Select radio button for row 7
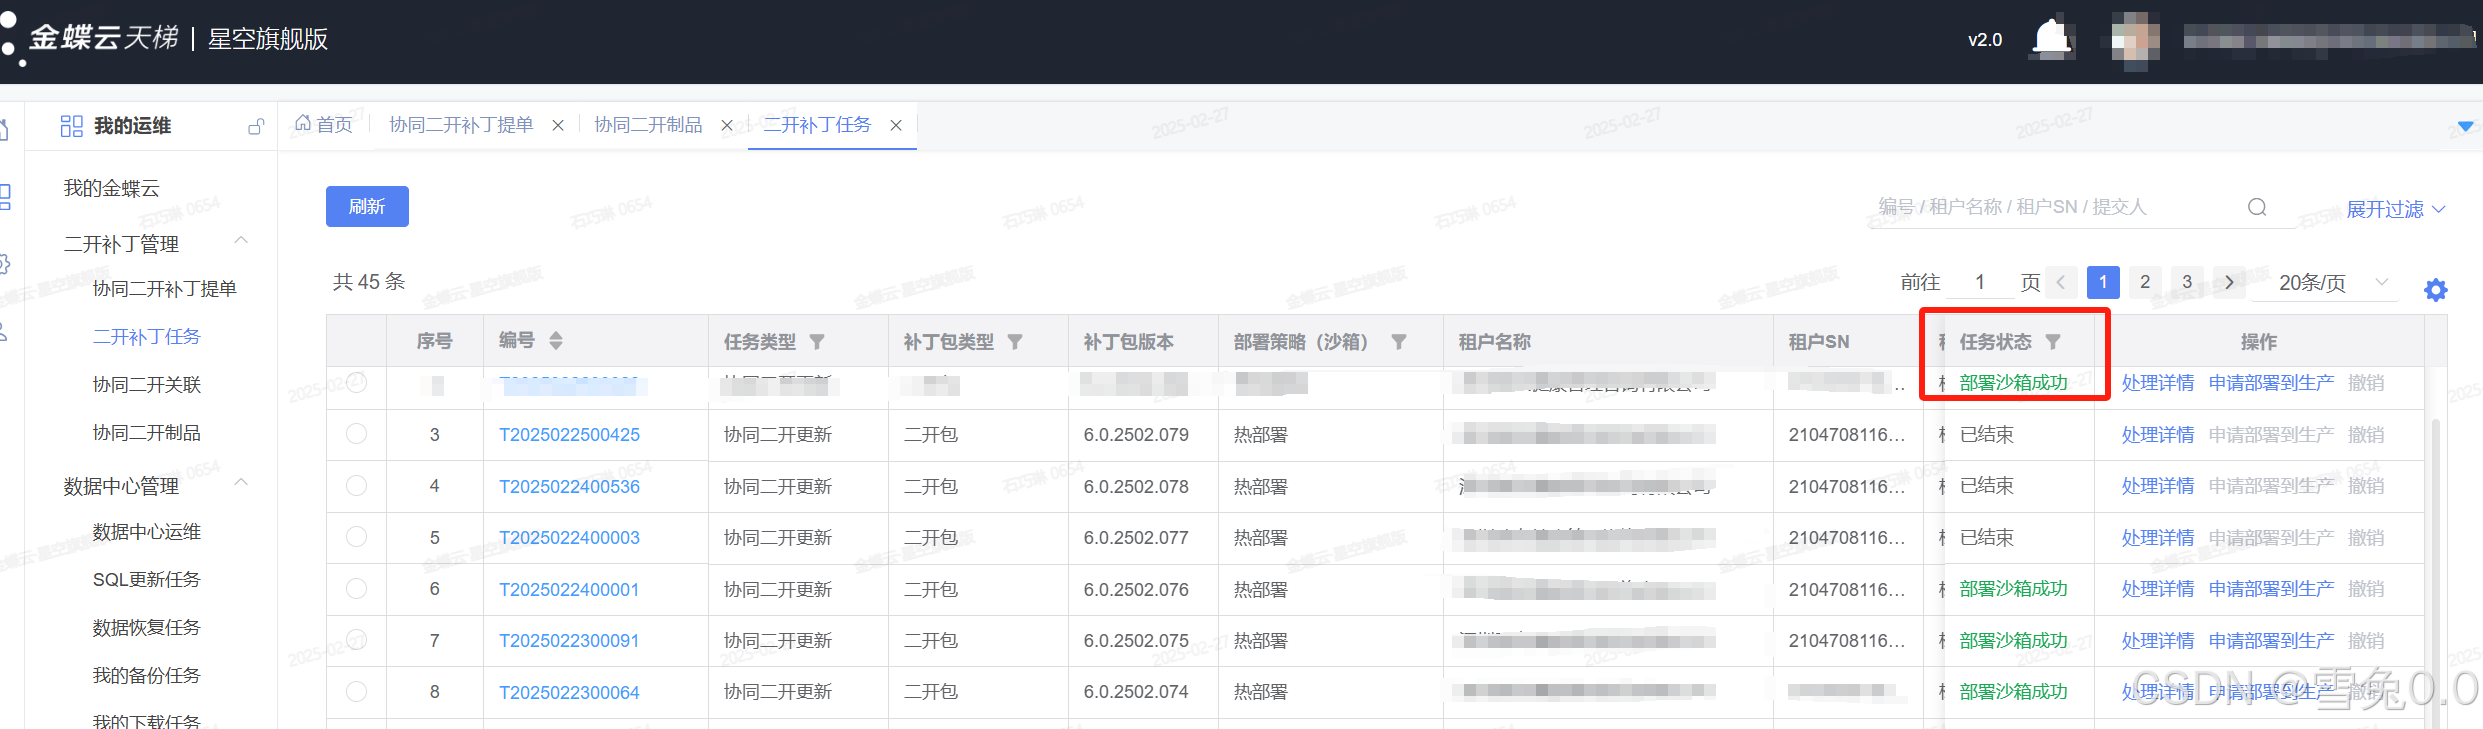This screenshot has width=2483, height=729. click(x=356, y=640)
